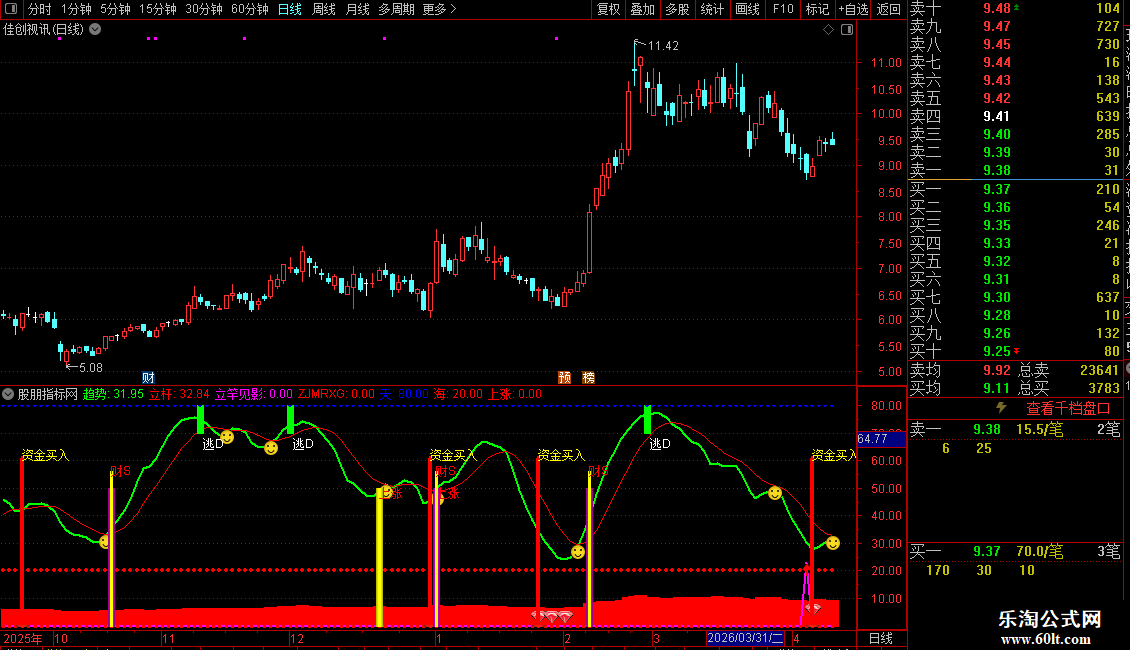Expand the 更多 timeframe list

tap(440, 9)
